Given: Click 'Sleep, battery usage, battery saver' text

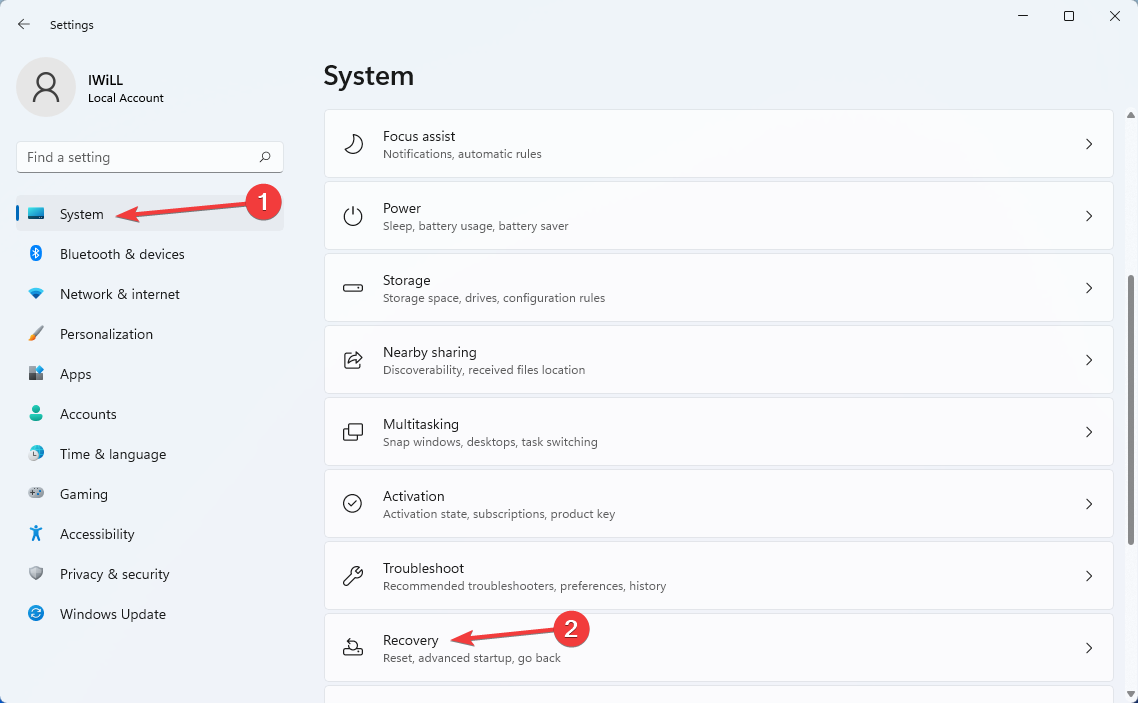Looking at the screenshot, I should point(475,226).
